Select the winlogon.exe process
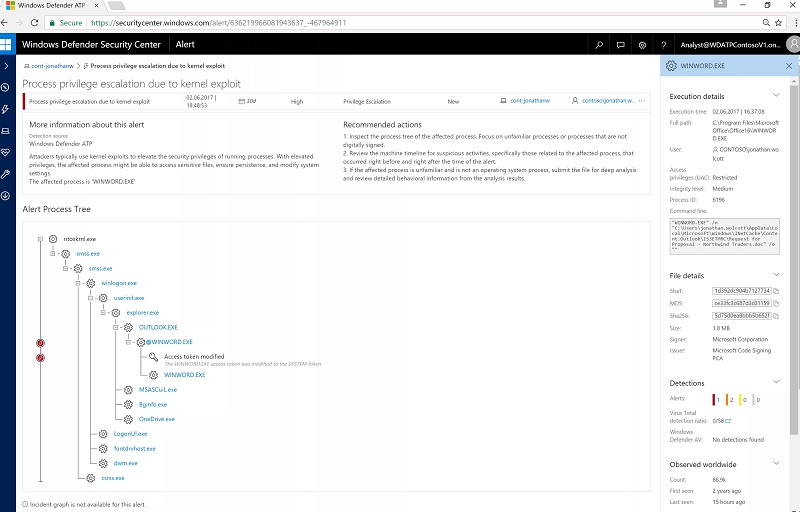The image size is (800, 512). 119,283
